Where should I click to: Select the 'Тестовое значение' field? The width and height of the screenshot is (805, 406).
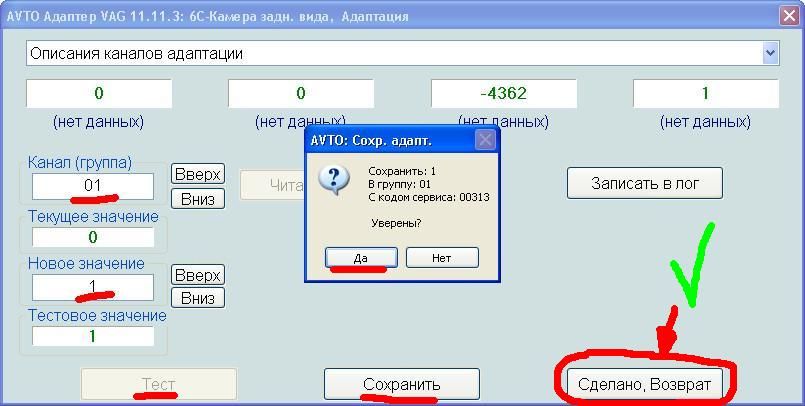(93, 337)
